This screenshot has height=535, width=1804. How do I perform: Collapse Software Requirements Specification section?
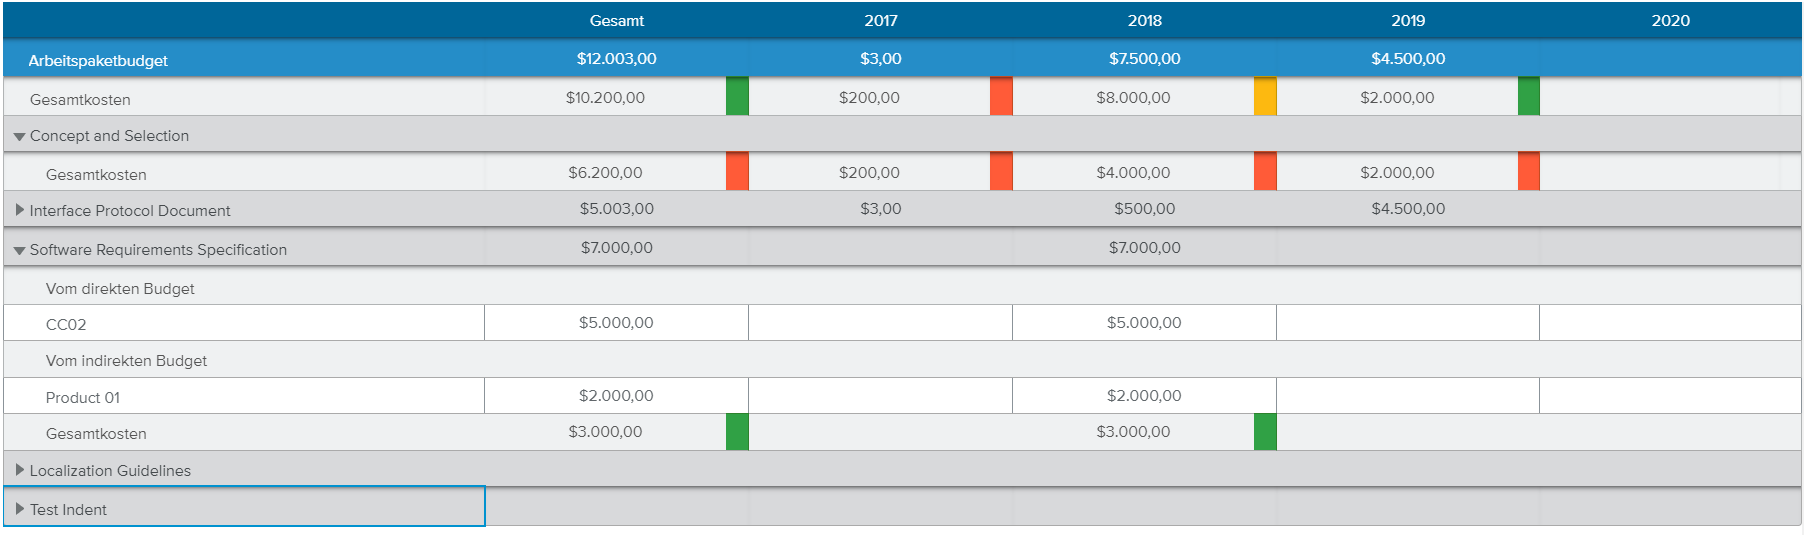(19, 250)
